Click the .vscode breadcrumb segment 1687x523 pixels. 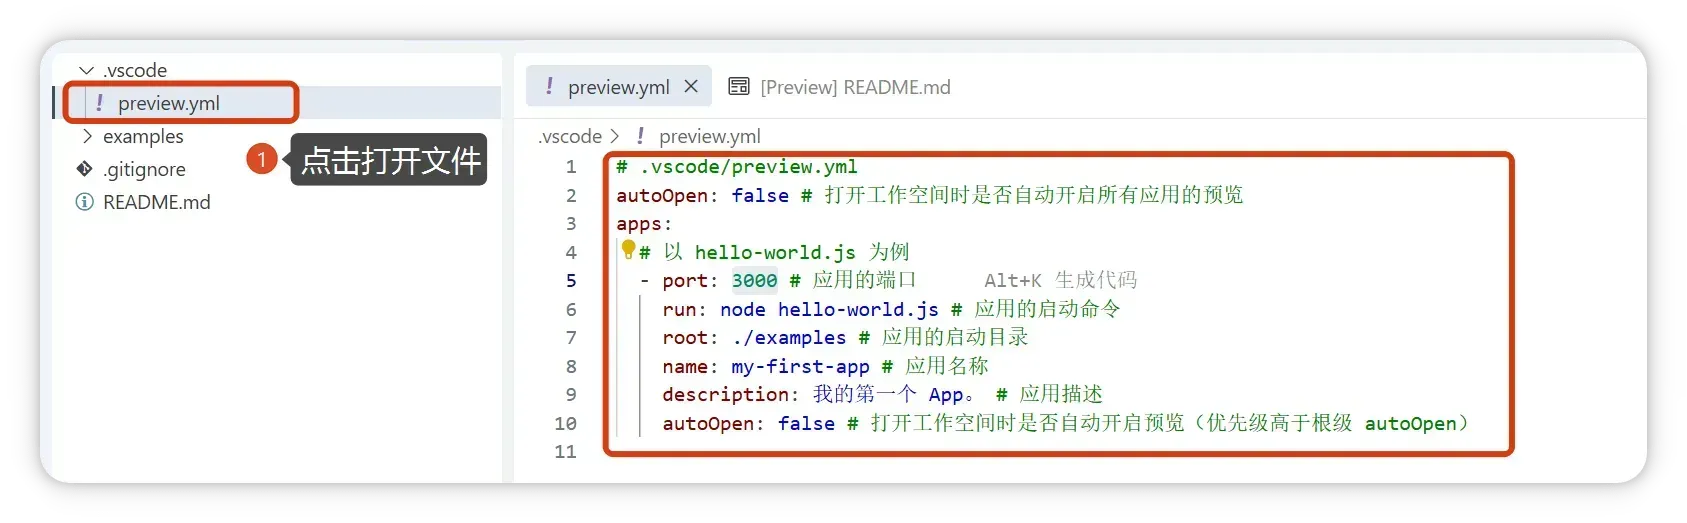(x=570, y=136)
